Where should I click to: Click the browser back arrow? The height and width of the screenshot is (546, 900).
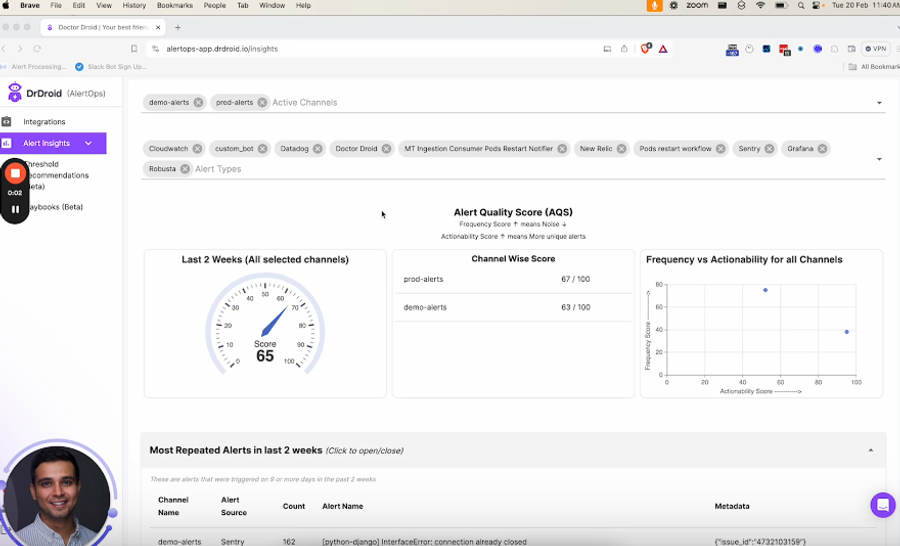pyautogui.click(x=3, y=49)
